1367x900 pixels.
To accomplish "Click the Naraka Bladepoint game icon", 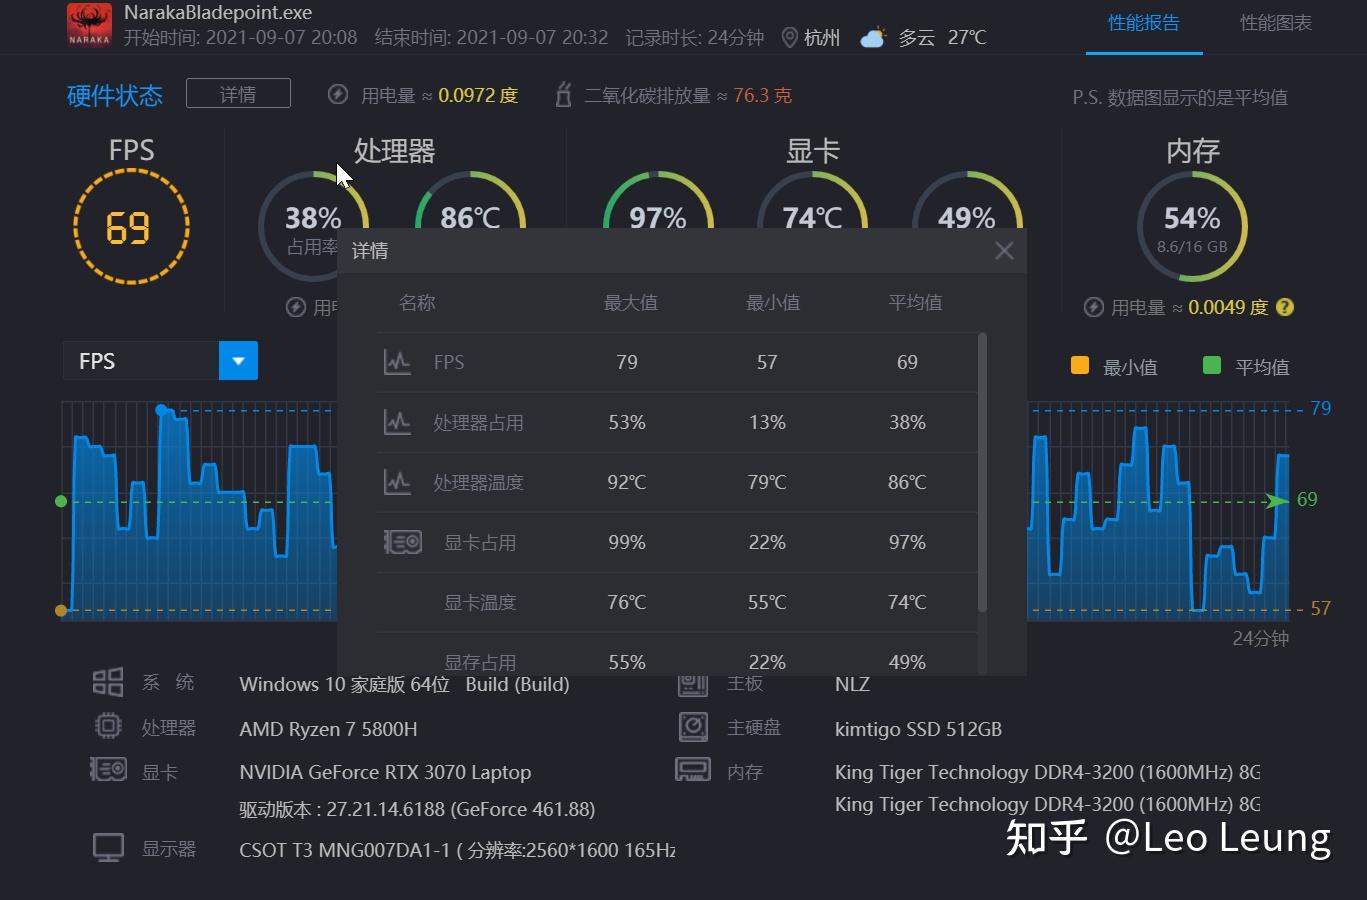I will pos(89,24).
